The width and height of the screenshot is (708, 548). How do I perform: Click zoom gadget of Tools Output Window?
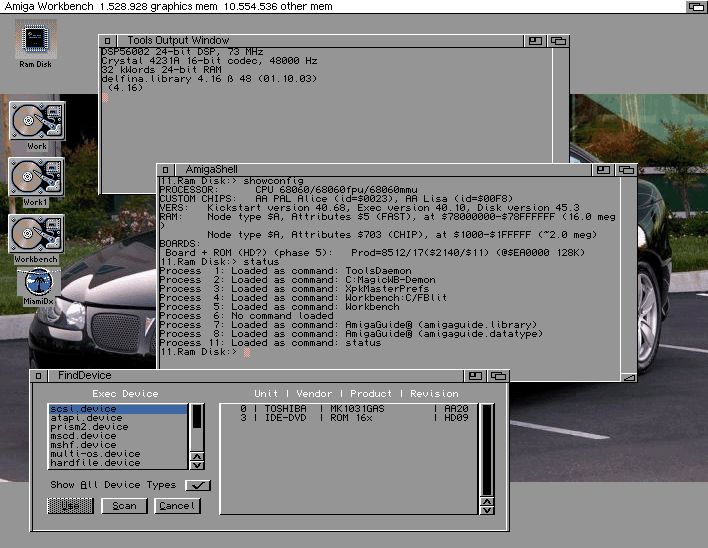tap(535, 41)
